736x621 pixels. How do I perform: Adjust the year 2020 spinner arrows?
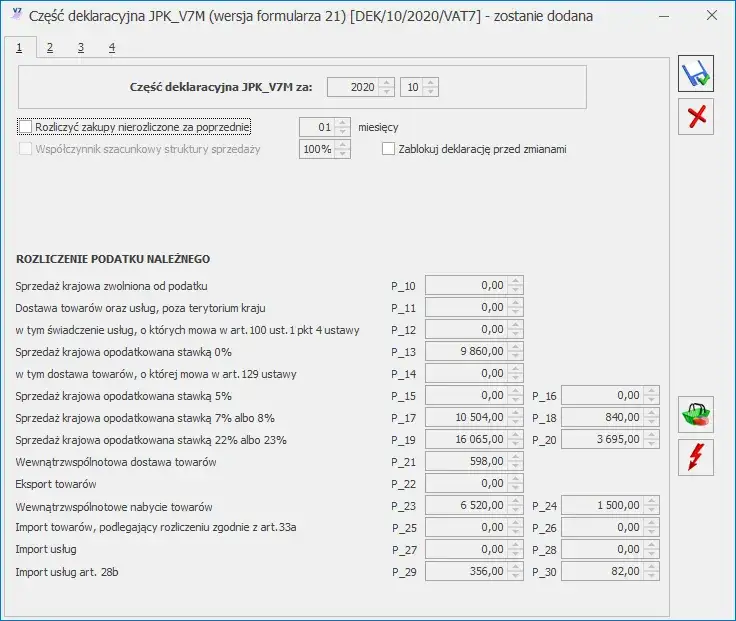[x=387, y=87]
